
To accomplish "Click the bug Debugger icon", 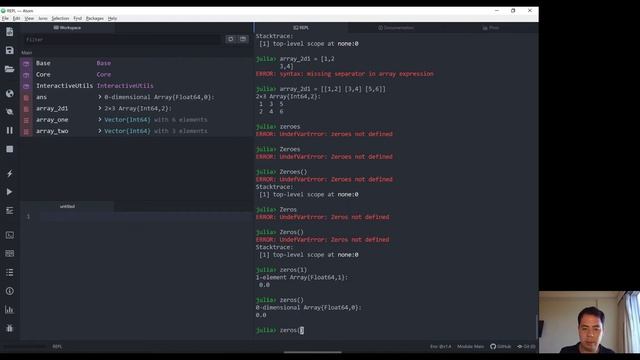I will tap(9, 328).
